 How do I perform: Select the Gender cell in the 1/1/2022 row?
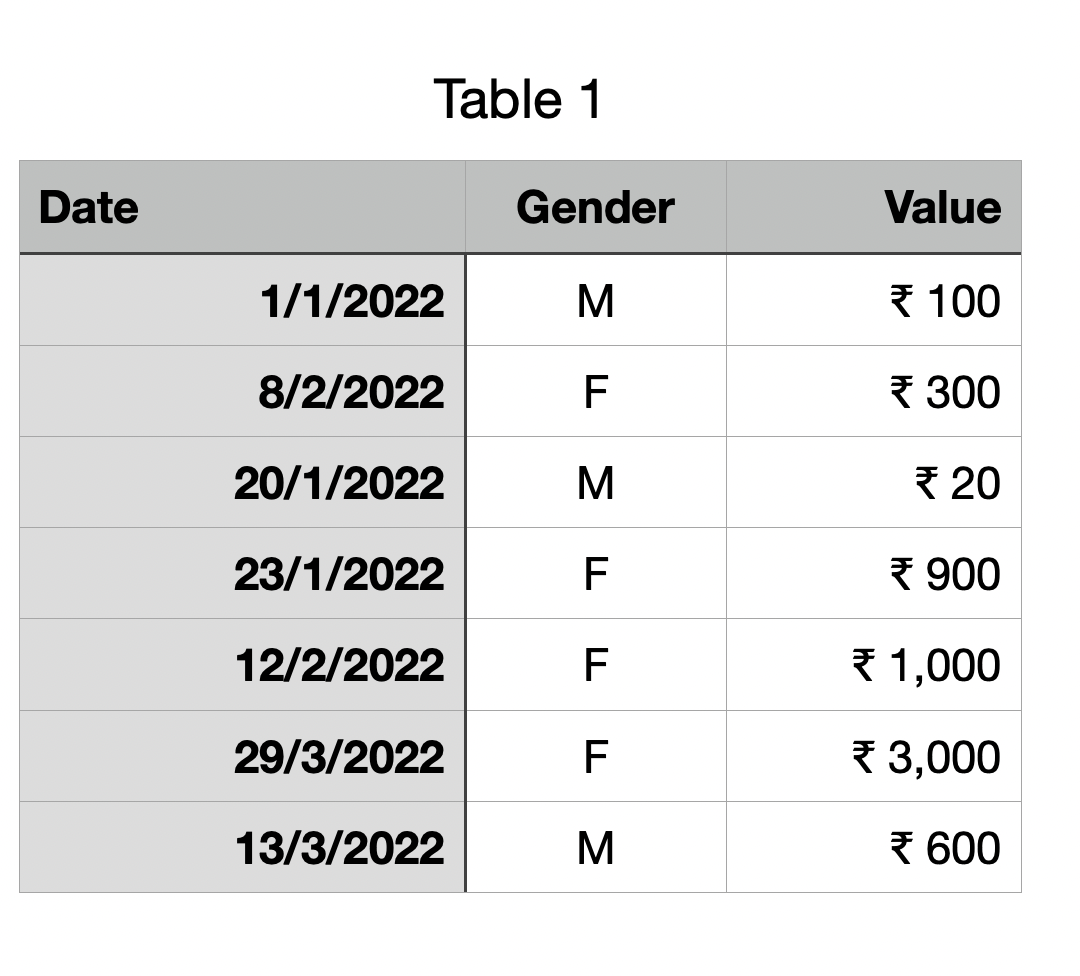pos(595,300)
